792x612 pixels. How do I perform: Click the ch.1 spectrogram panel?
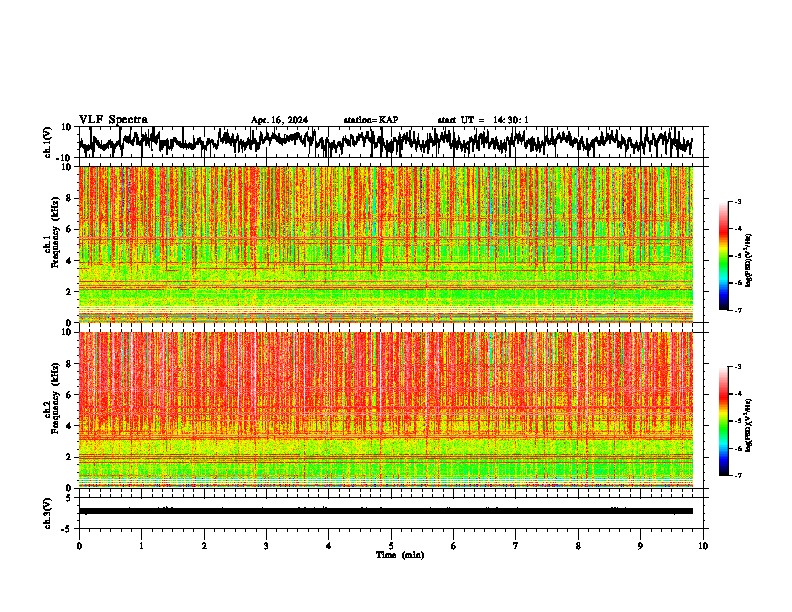(x=386, y=244)
